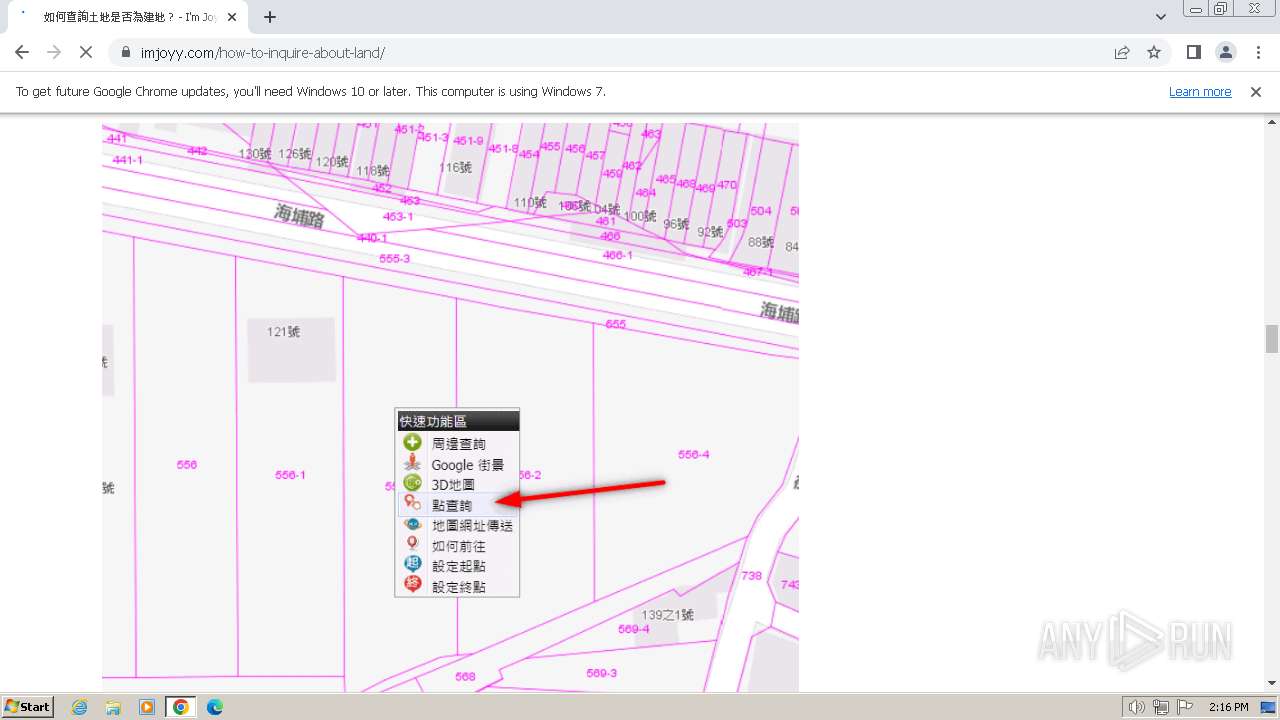Open the Windows Start menu

[28, 706]
